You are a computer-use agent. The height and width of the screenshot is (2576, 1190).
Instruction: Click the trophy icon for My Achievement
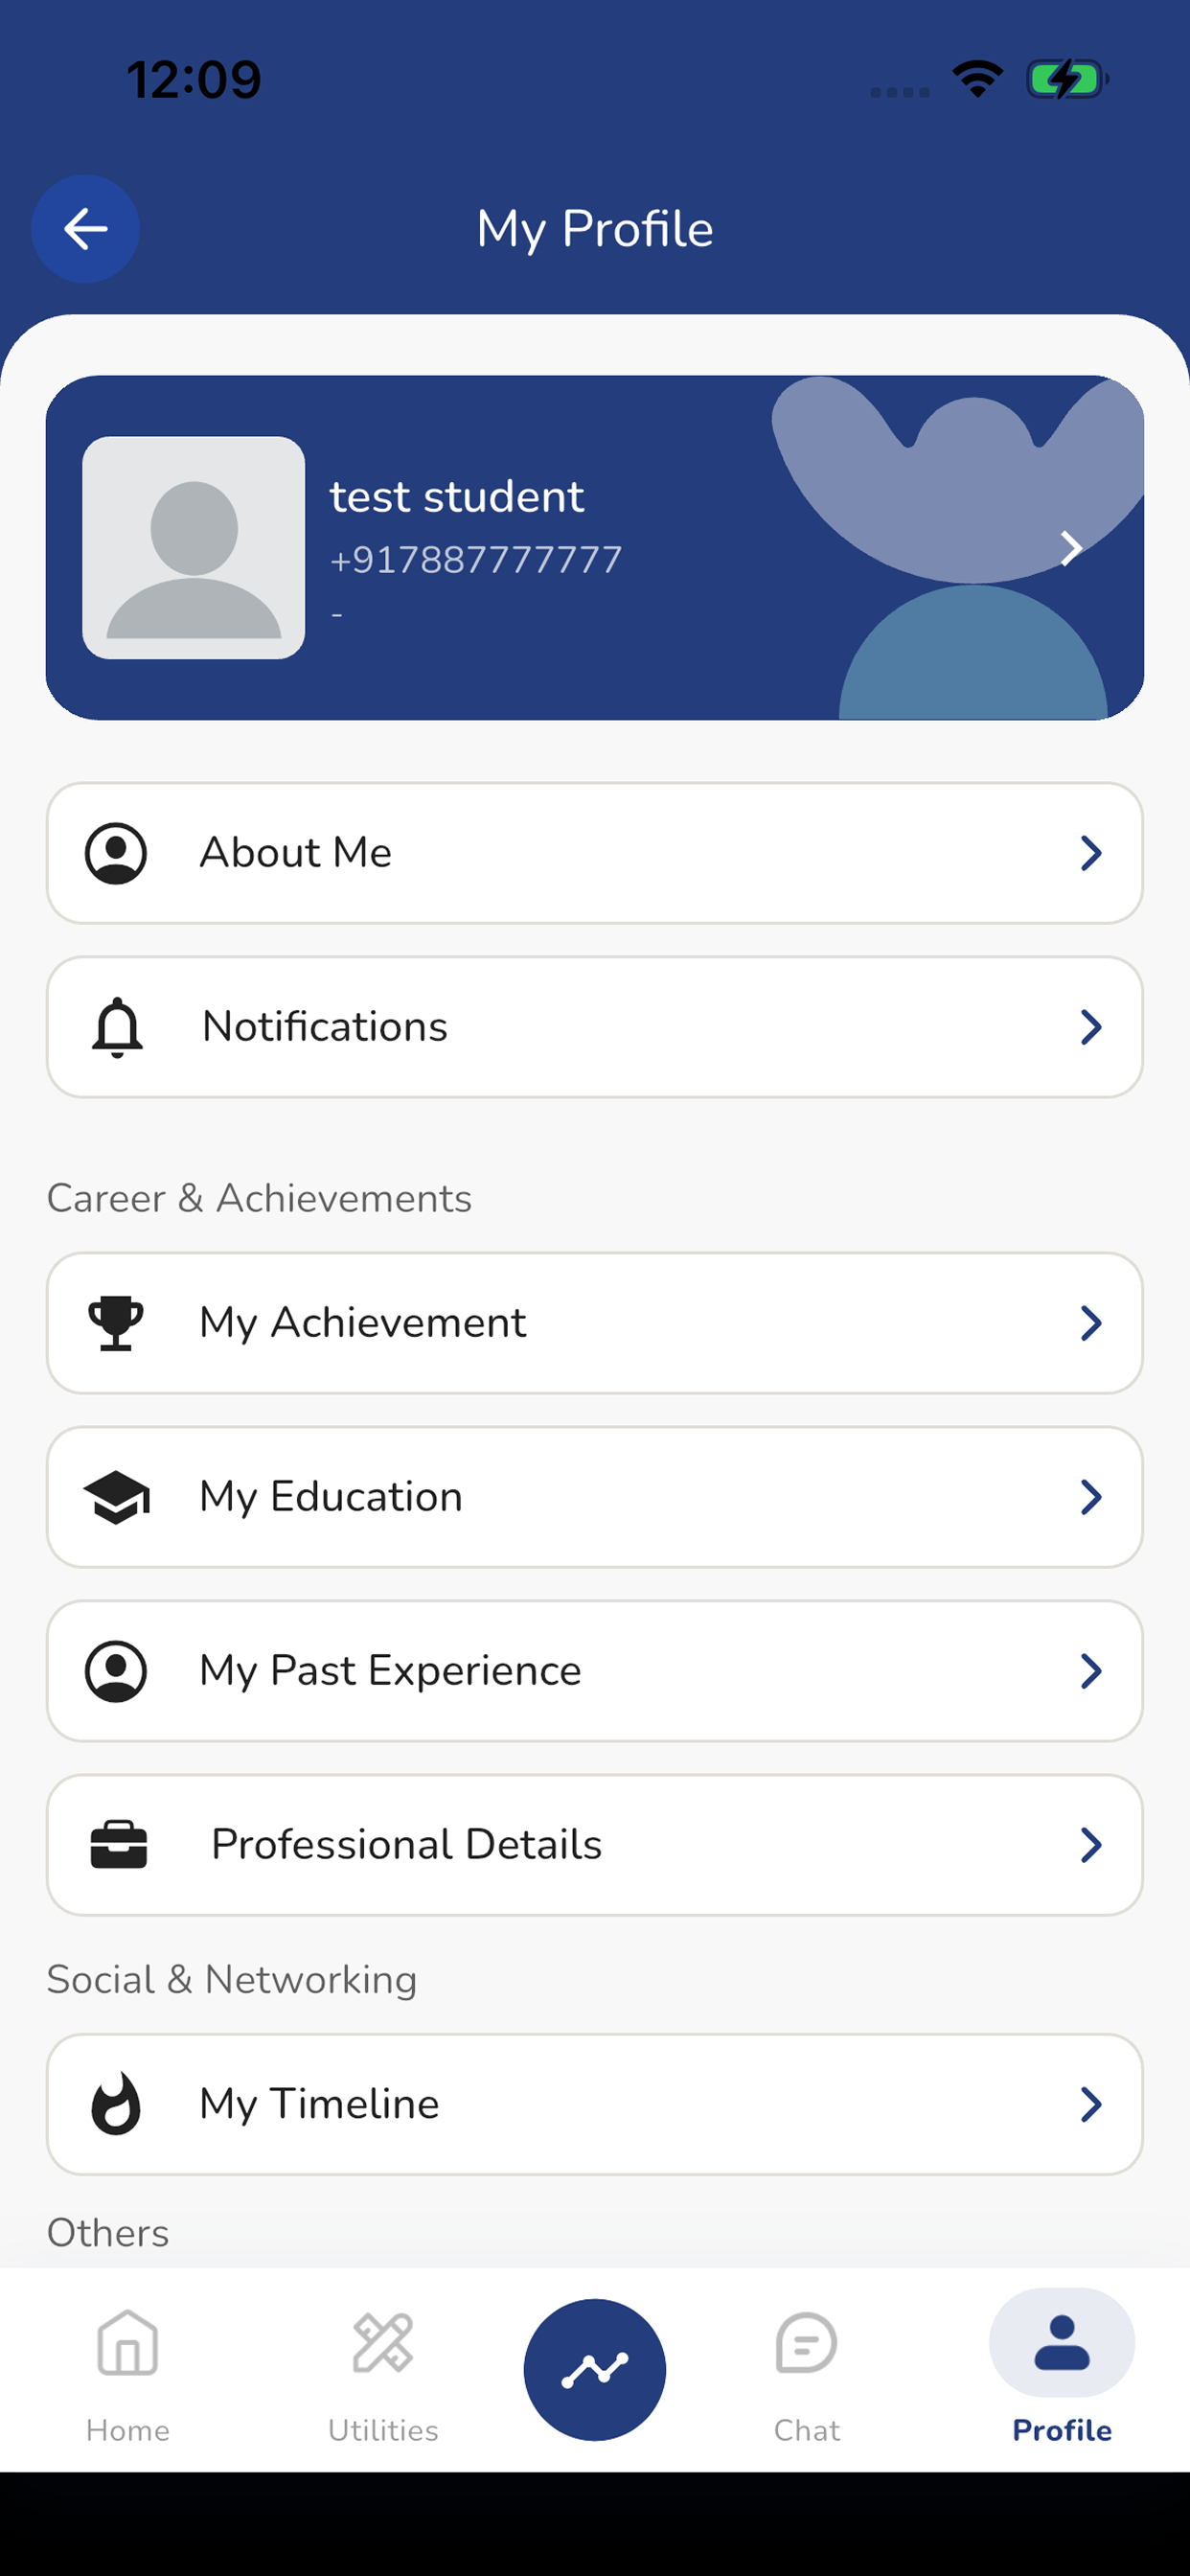116,1323
